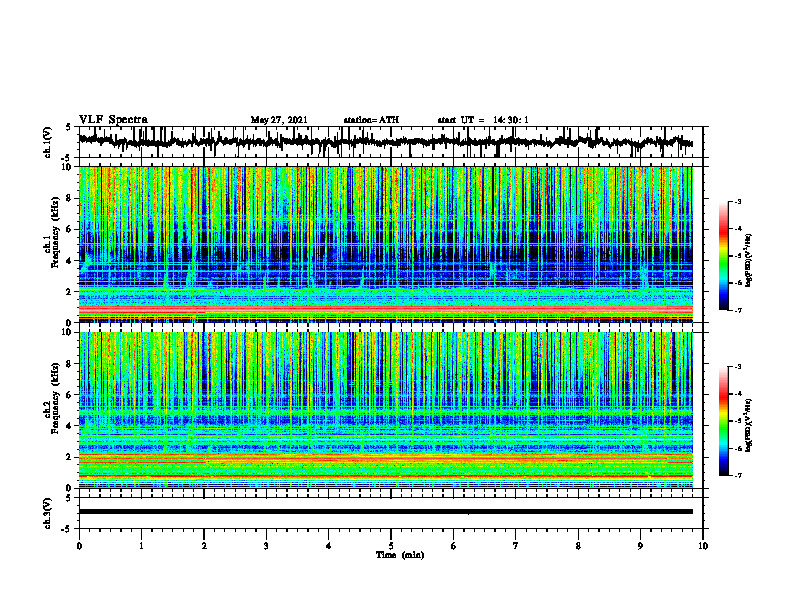Click the ch.2 spectrogram "2" kHz tick label
The height and width of the screenshot is (612, 792).
point(70,457)
